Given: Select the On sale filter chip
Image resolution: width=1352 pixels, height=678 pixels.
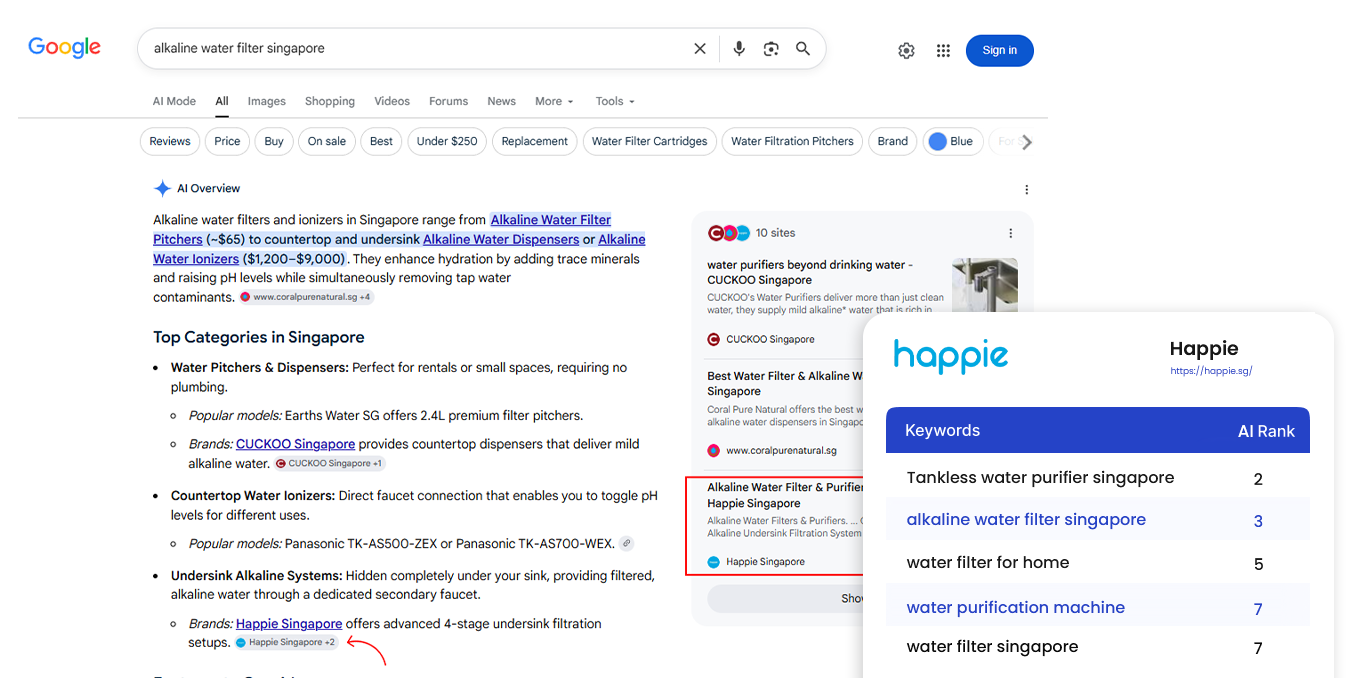Looking at the screenshot, I should coord(327,141).
